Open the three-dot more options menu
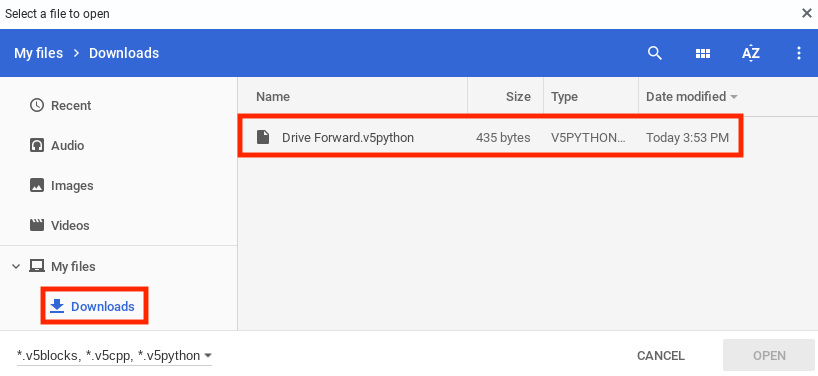 (799, 53)
